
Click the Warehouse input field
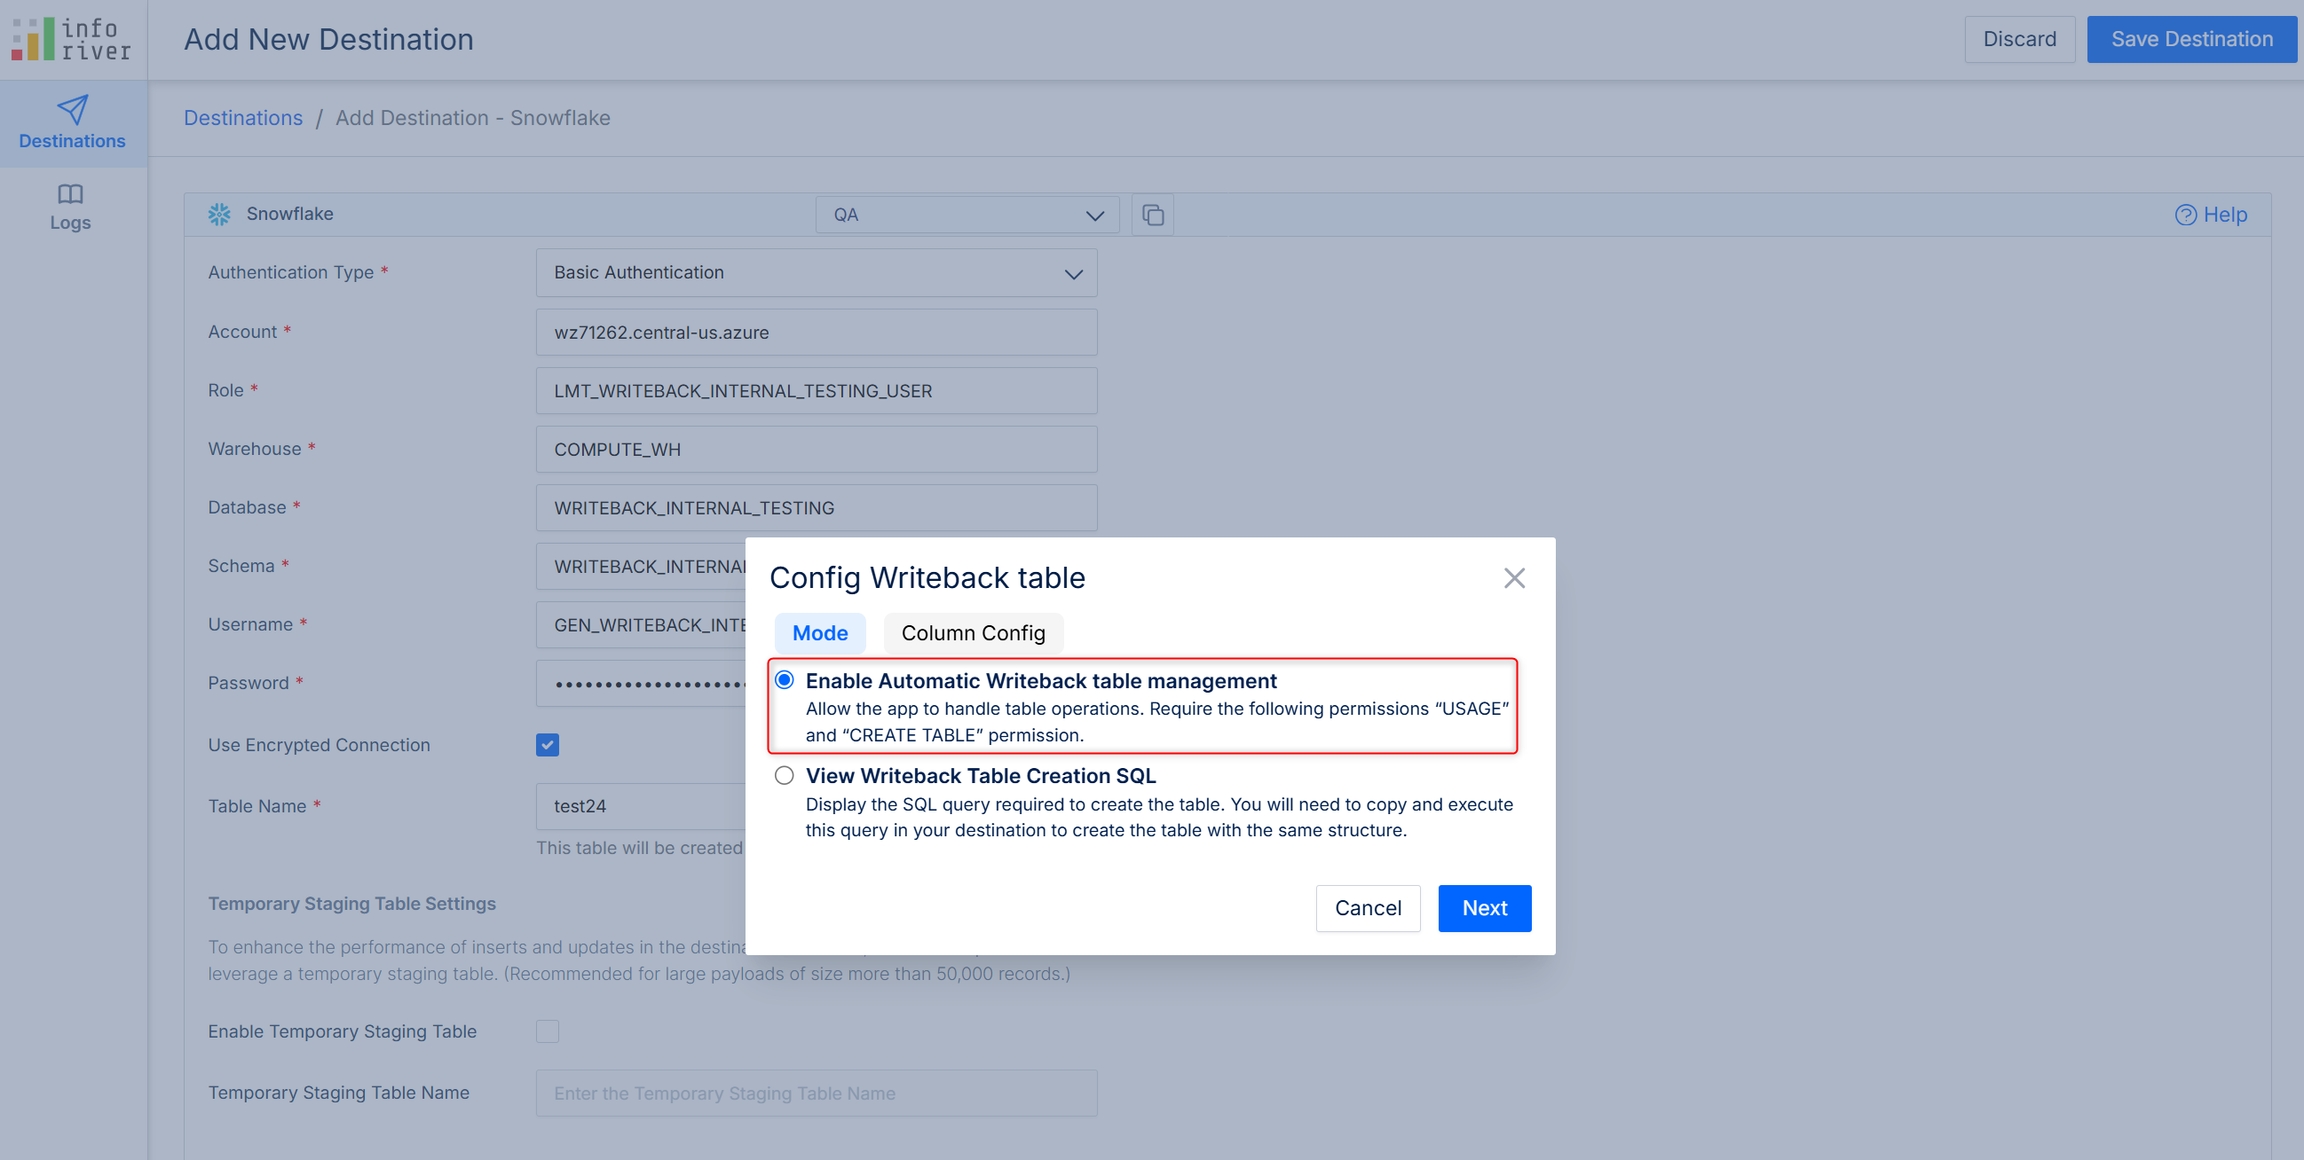[816, 449]
